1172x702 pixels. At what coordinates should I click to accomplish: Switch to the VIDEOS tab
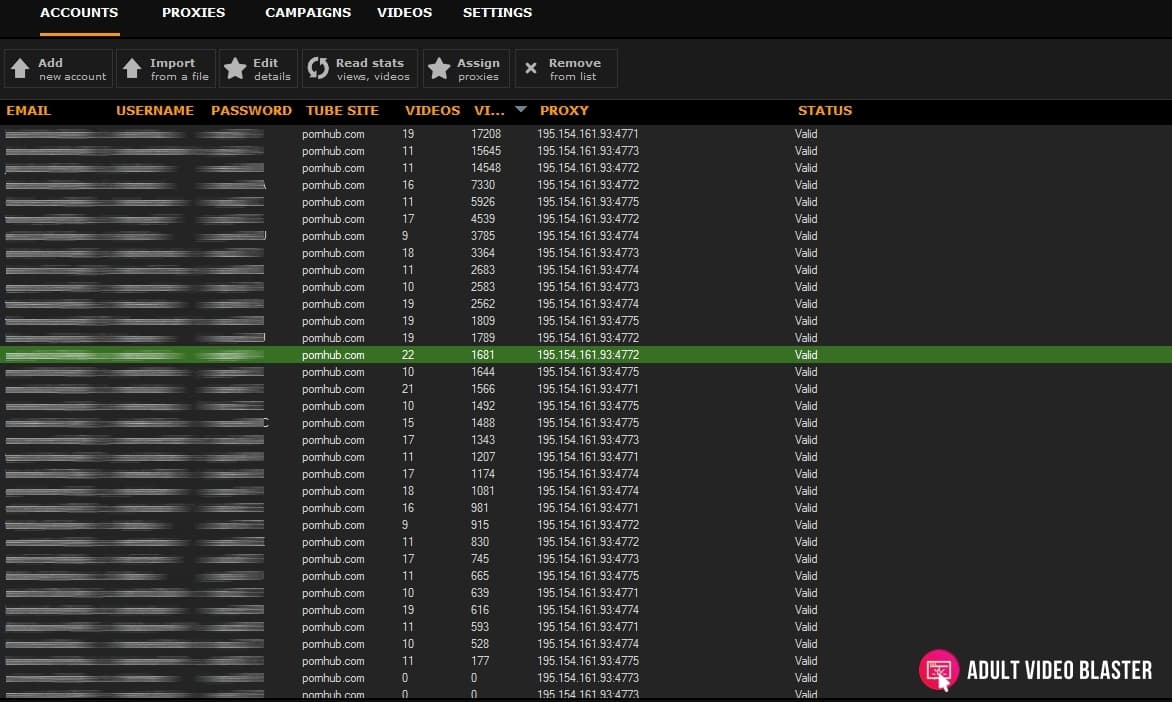pyautogui.click(x=404, y=13)
